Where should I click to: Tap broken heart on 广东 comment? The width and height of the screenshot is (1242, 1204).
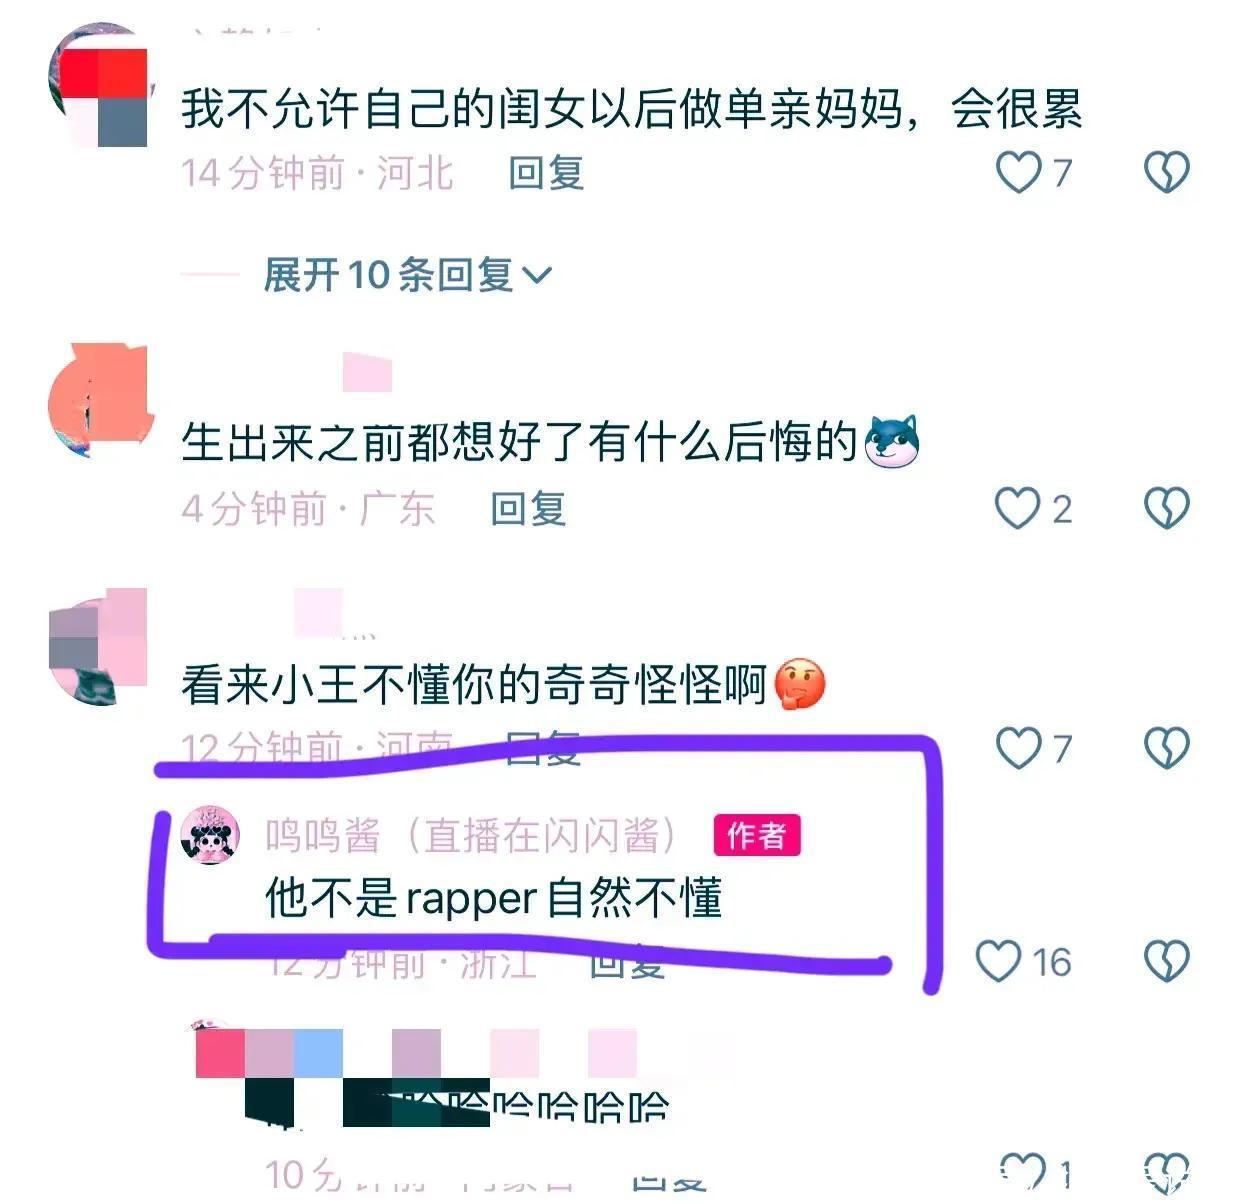1166,509
